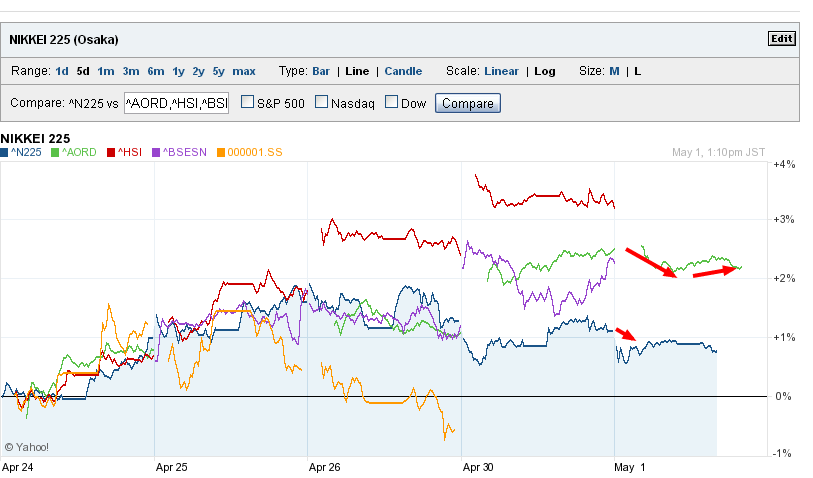Enable the S&P 500 checkbox

[x=247, y=102]
